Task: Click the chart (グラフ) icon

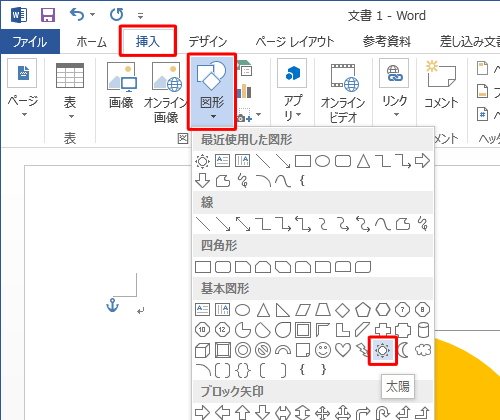Action: tap(245, 91)
